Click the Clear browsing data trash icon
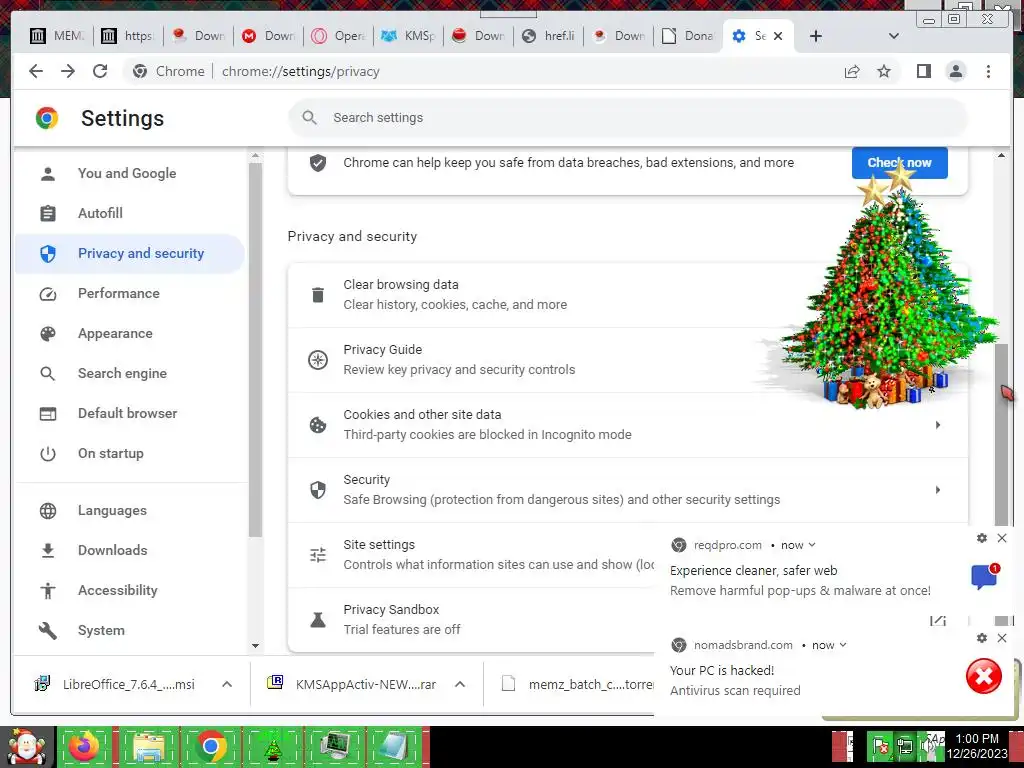Viewport: 1024px width, 768px height. (318, 295)
